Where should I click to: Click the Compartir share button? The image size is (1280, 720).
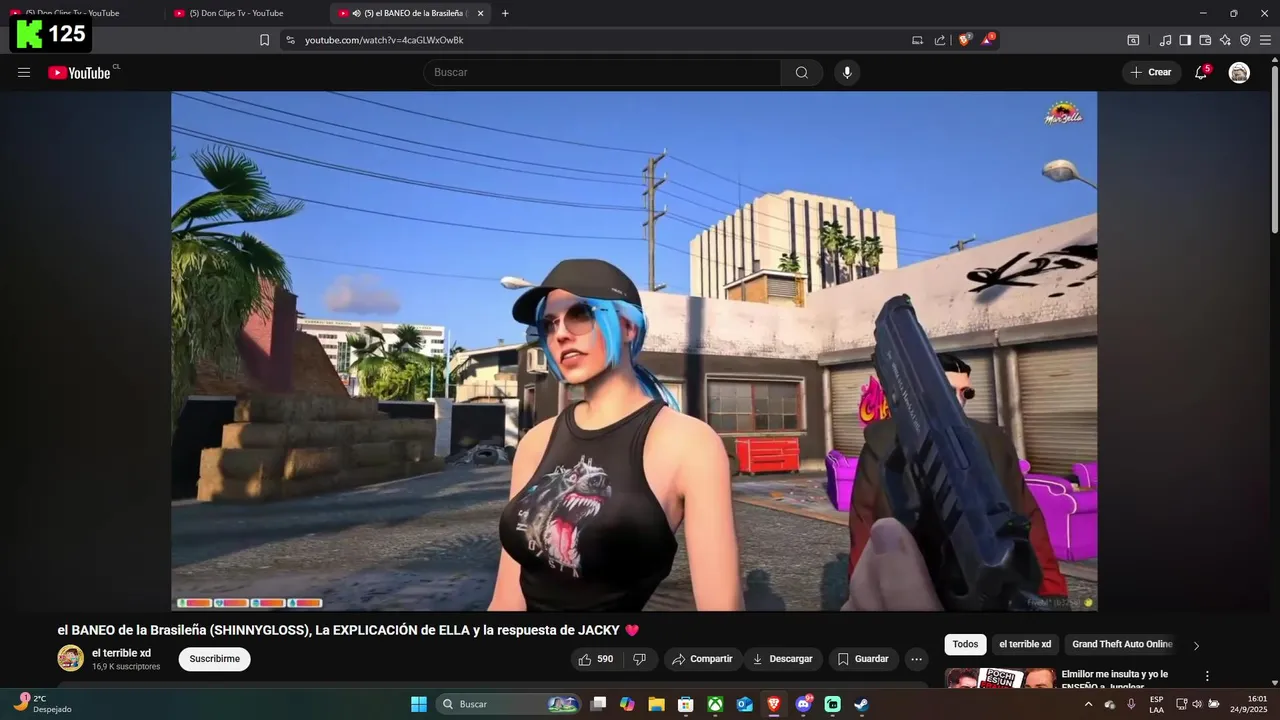pyautogui.click(x=703, y=659)
